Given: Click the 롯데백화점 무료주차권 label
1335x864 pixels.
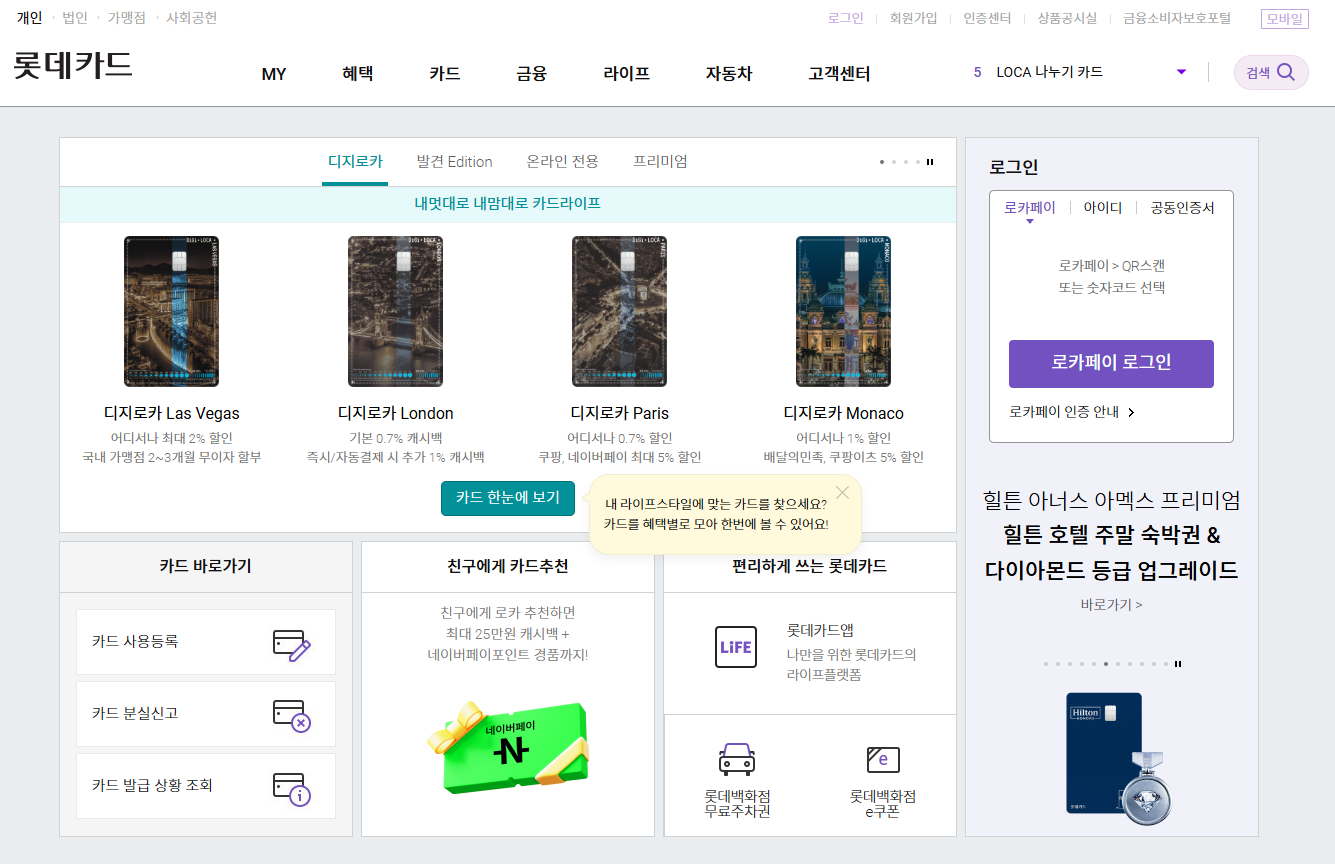Looking at the screenshot, I should (x=737, y=804).
